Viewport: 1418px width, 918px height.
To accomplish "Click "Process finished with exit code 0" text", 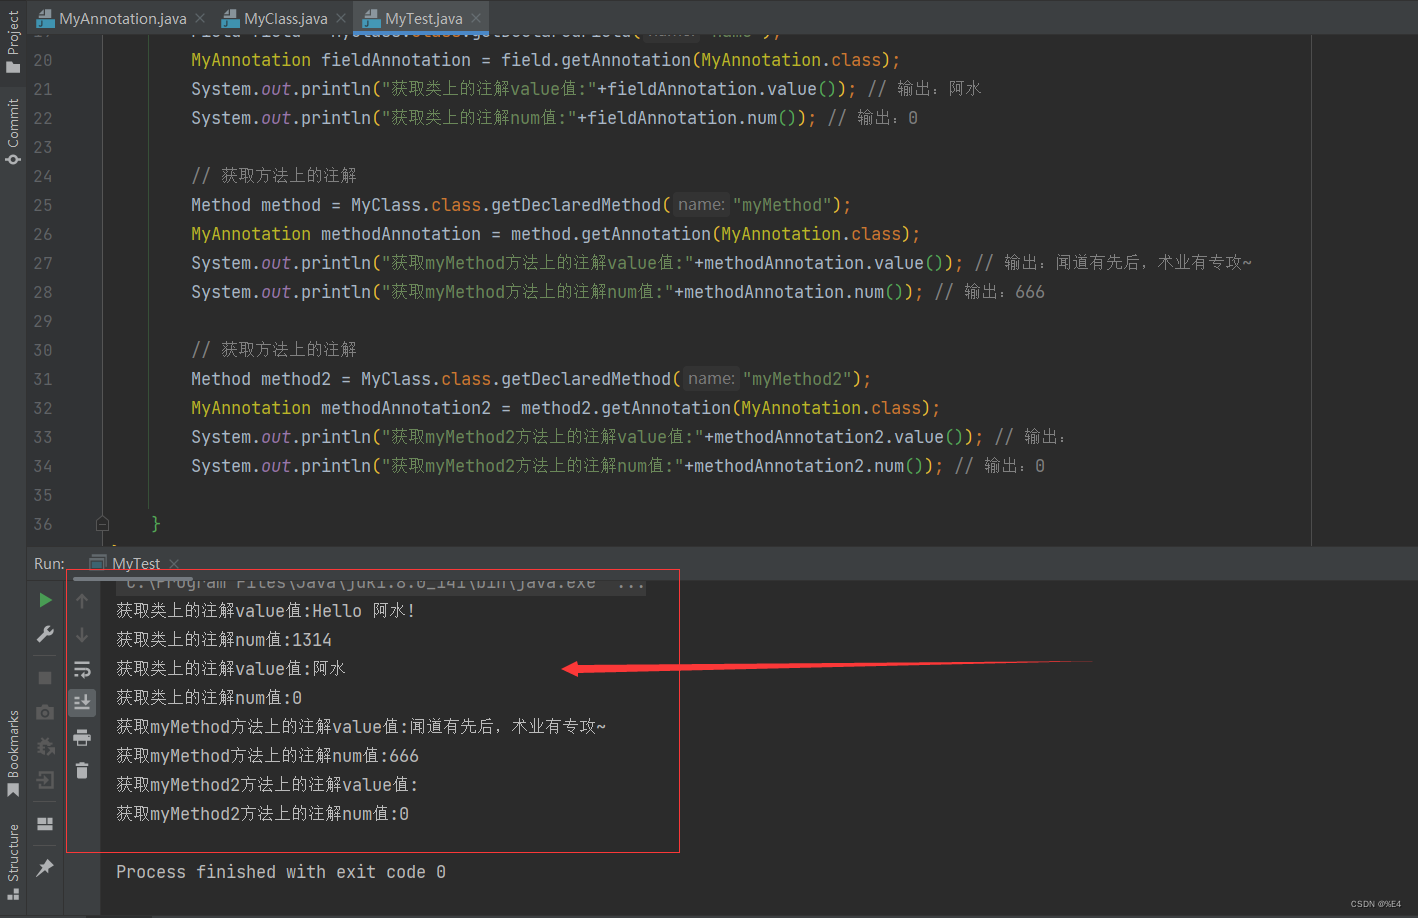I will 281,872.
